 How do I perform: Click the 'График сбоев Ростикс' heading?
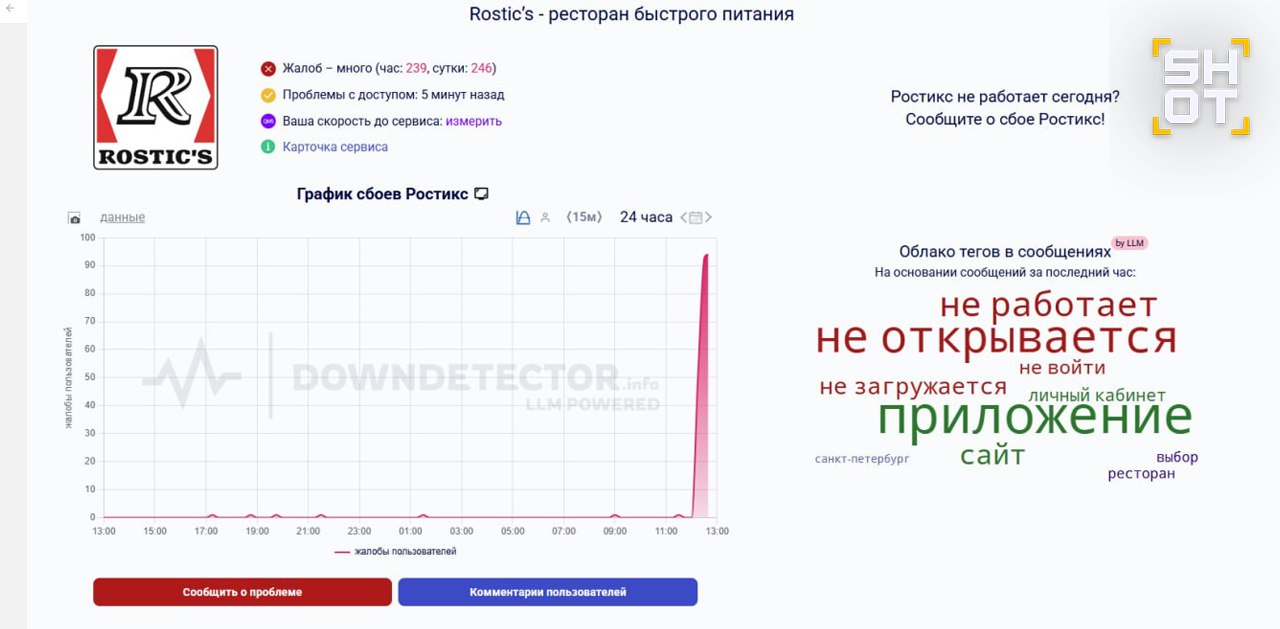[x=382, y=194]
